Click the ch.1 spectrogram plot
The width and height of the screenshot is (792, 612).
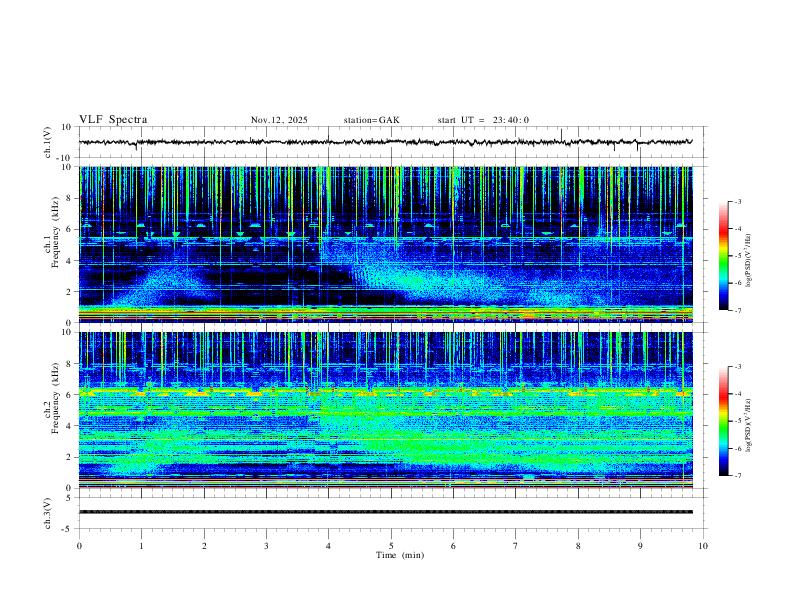pyautogui.click(x=385, y=244)
